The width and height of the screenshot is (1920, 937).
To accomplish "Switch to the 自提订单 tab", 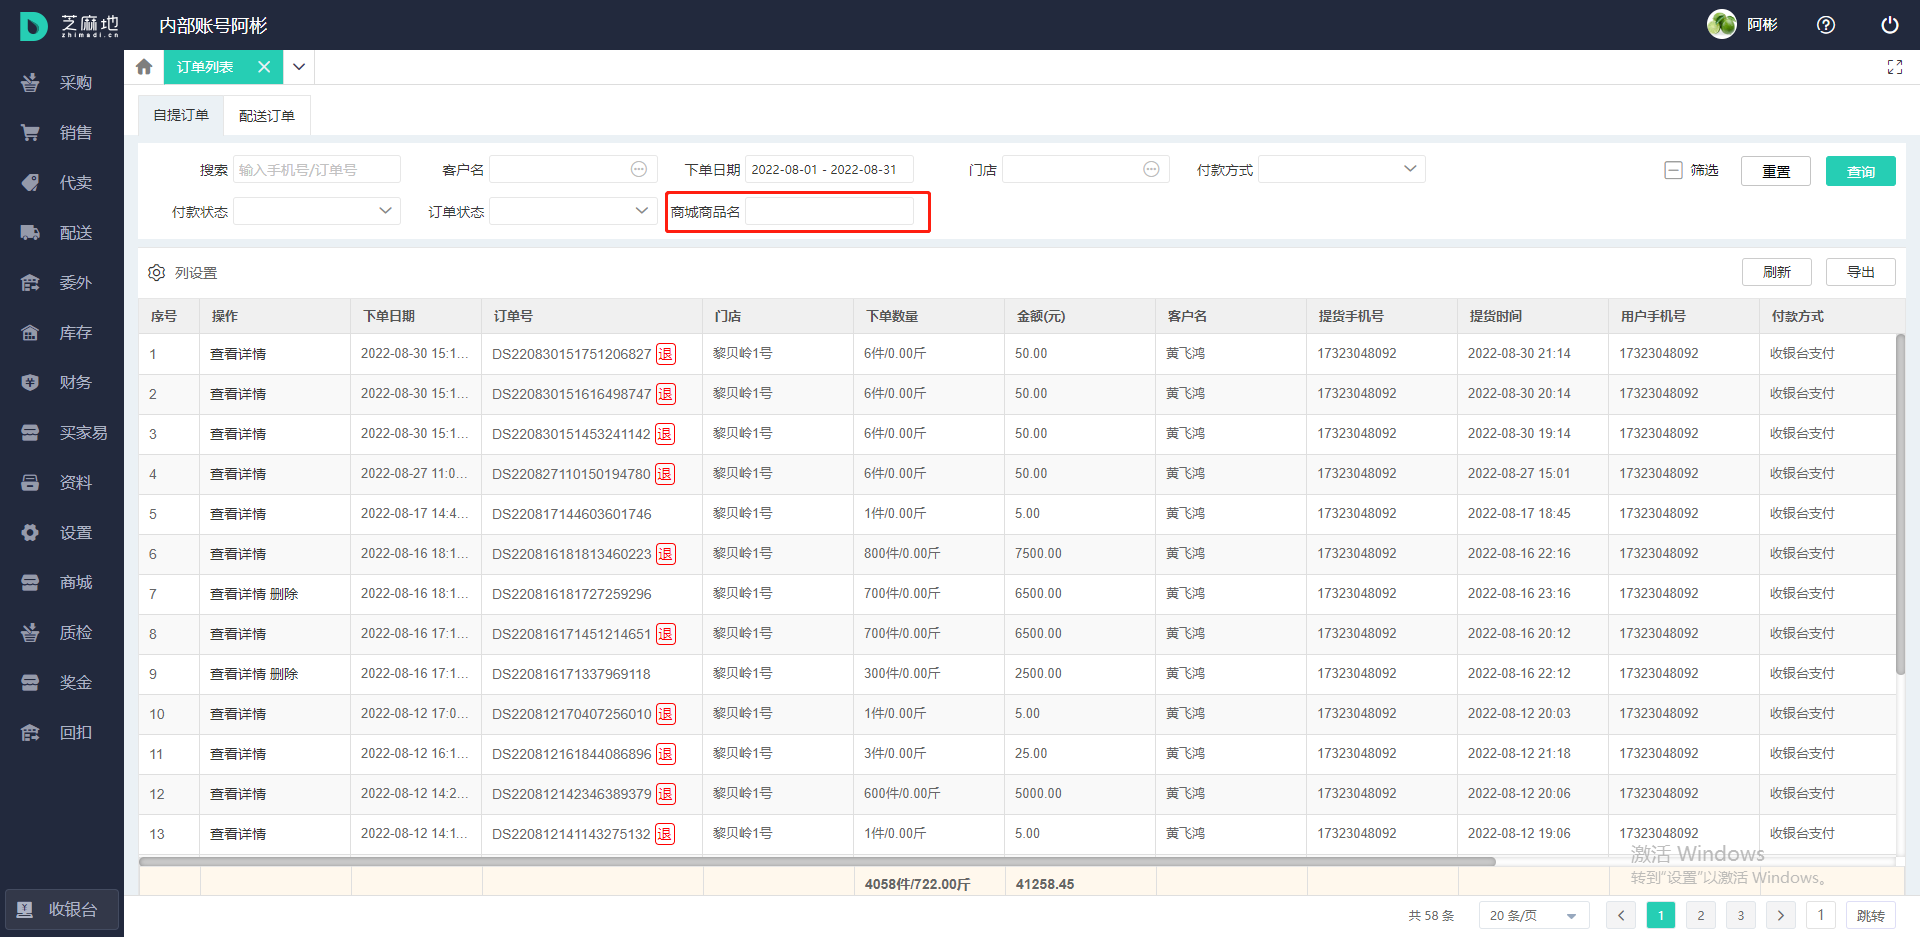I will click(181, 115).
